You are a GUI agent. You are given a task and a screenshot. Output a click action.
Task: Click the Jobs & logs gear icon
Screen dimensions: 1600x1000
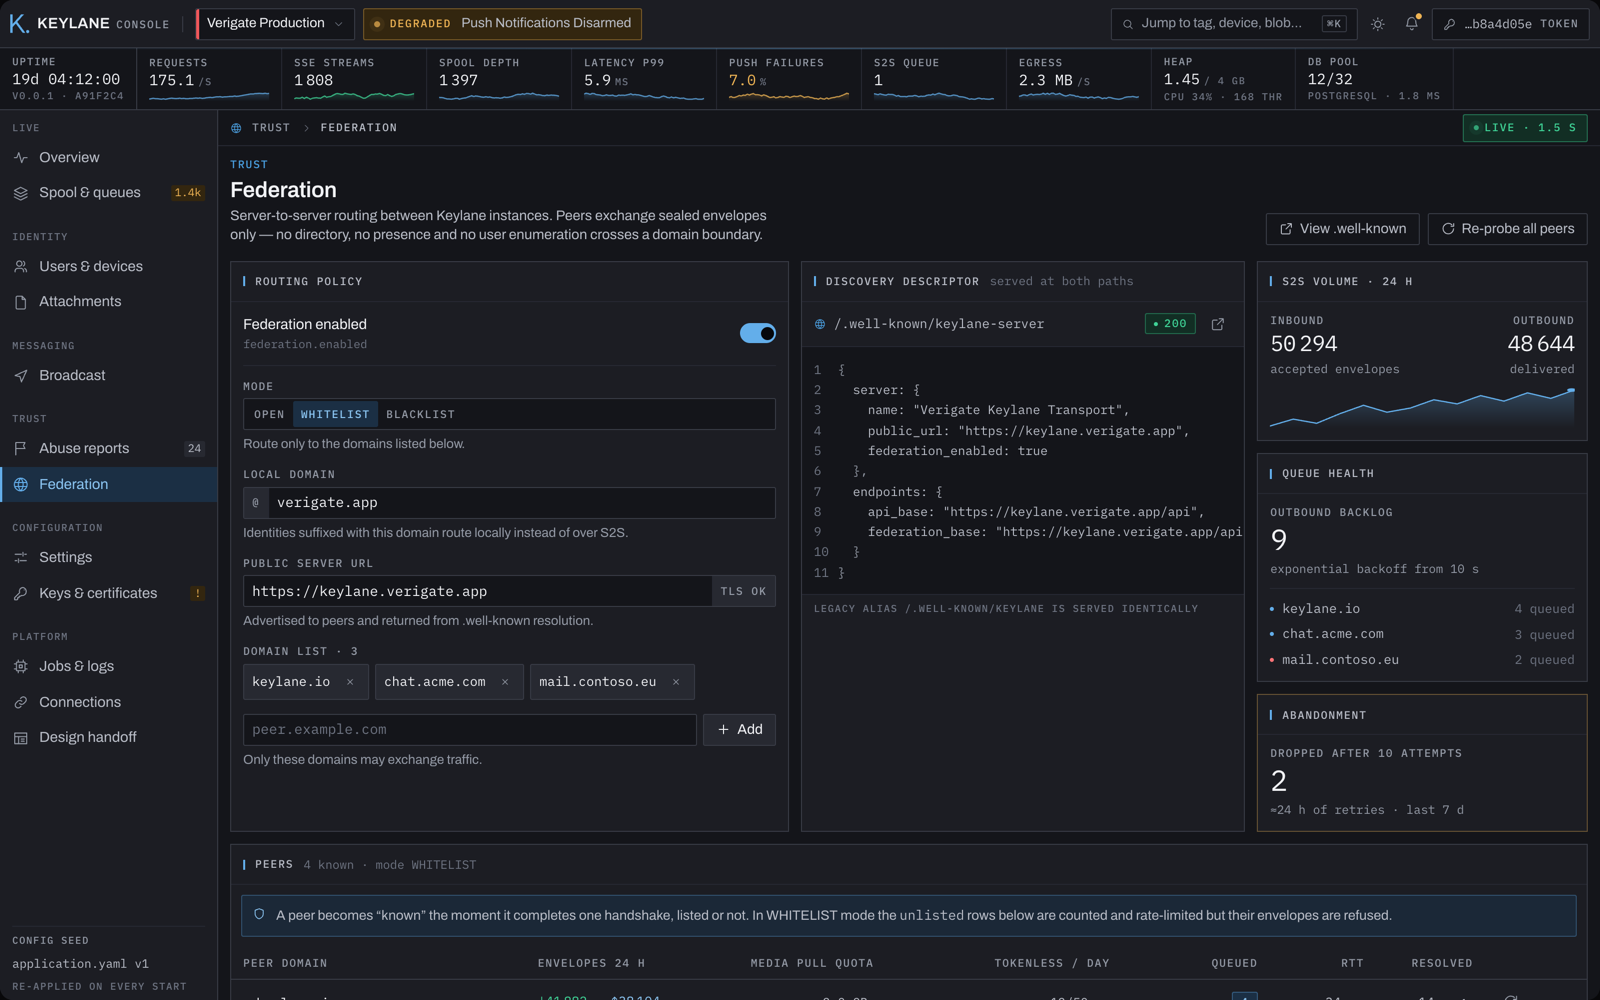[x=21, y=667]
